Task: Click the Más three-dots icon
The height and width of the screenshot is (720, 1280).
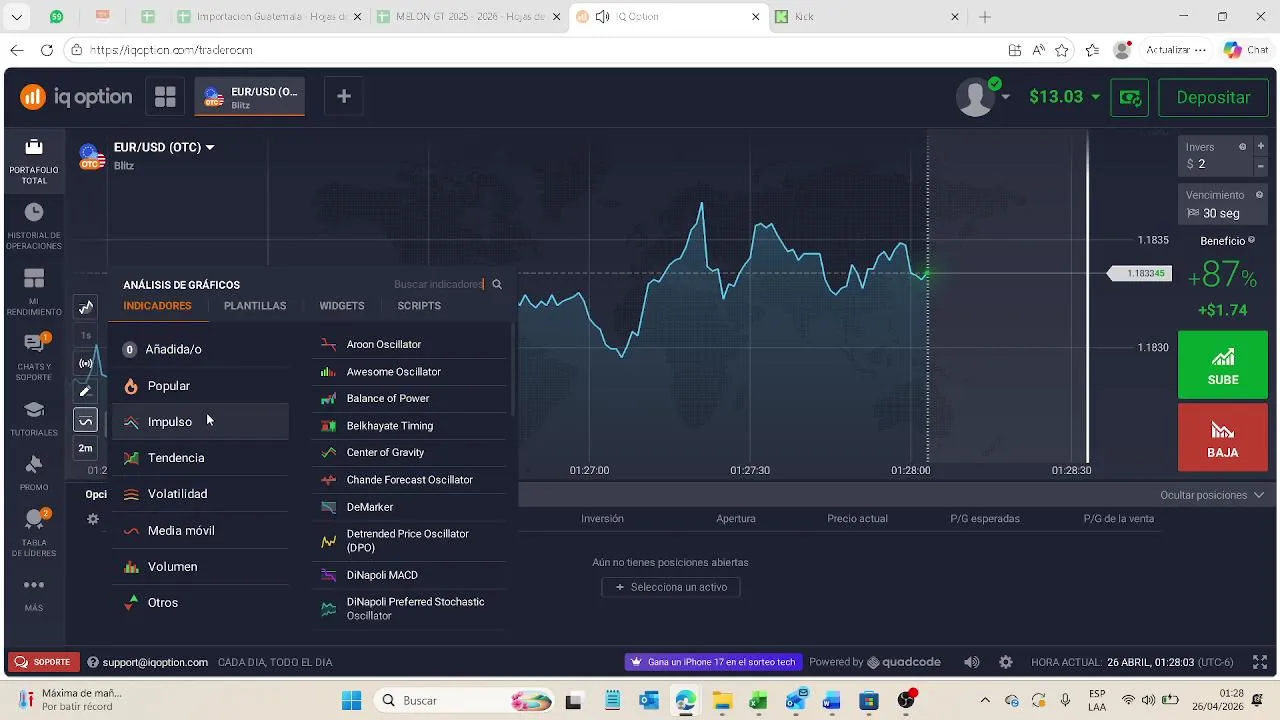Action: (34, 585)
